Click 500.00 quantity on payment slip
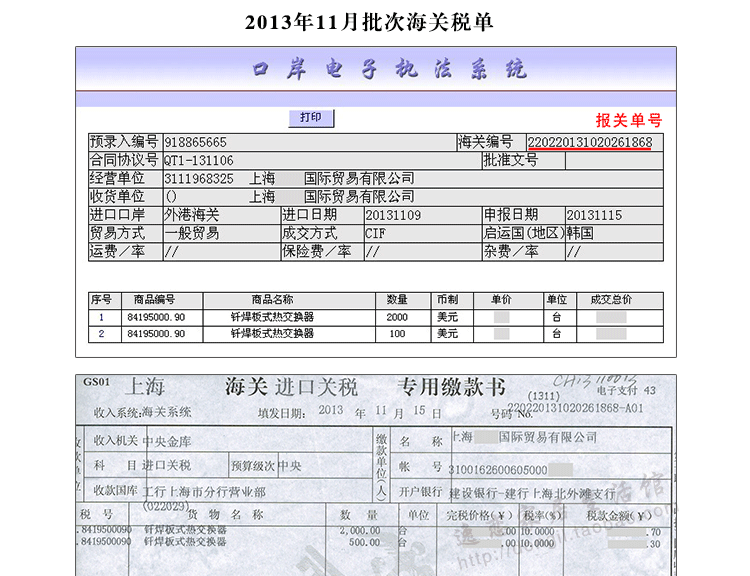The width and height of the screenshot is (750, 576). [x=364, y=542]
